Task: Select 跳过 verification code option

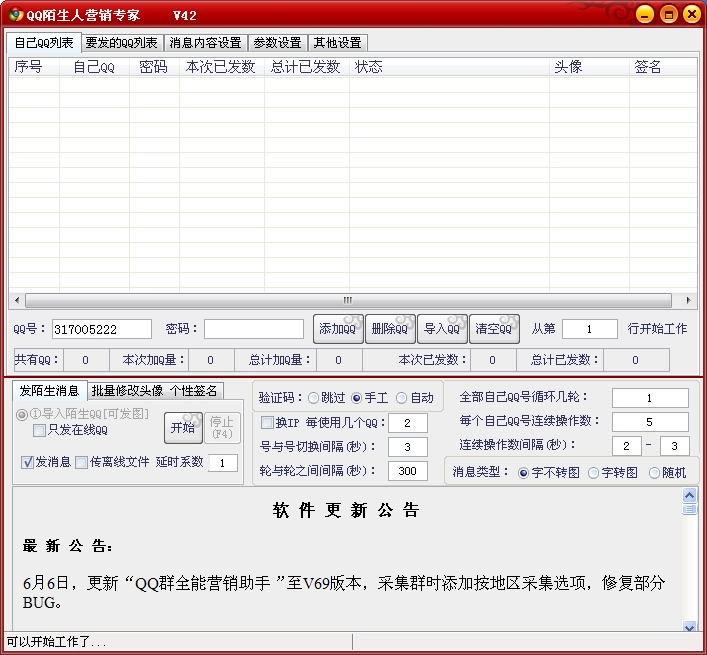Action: click(x=326, y=398)
